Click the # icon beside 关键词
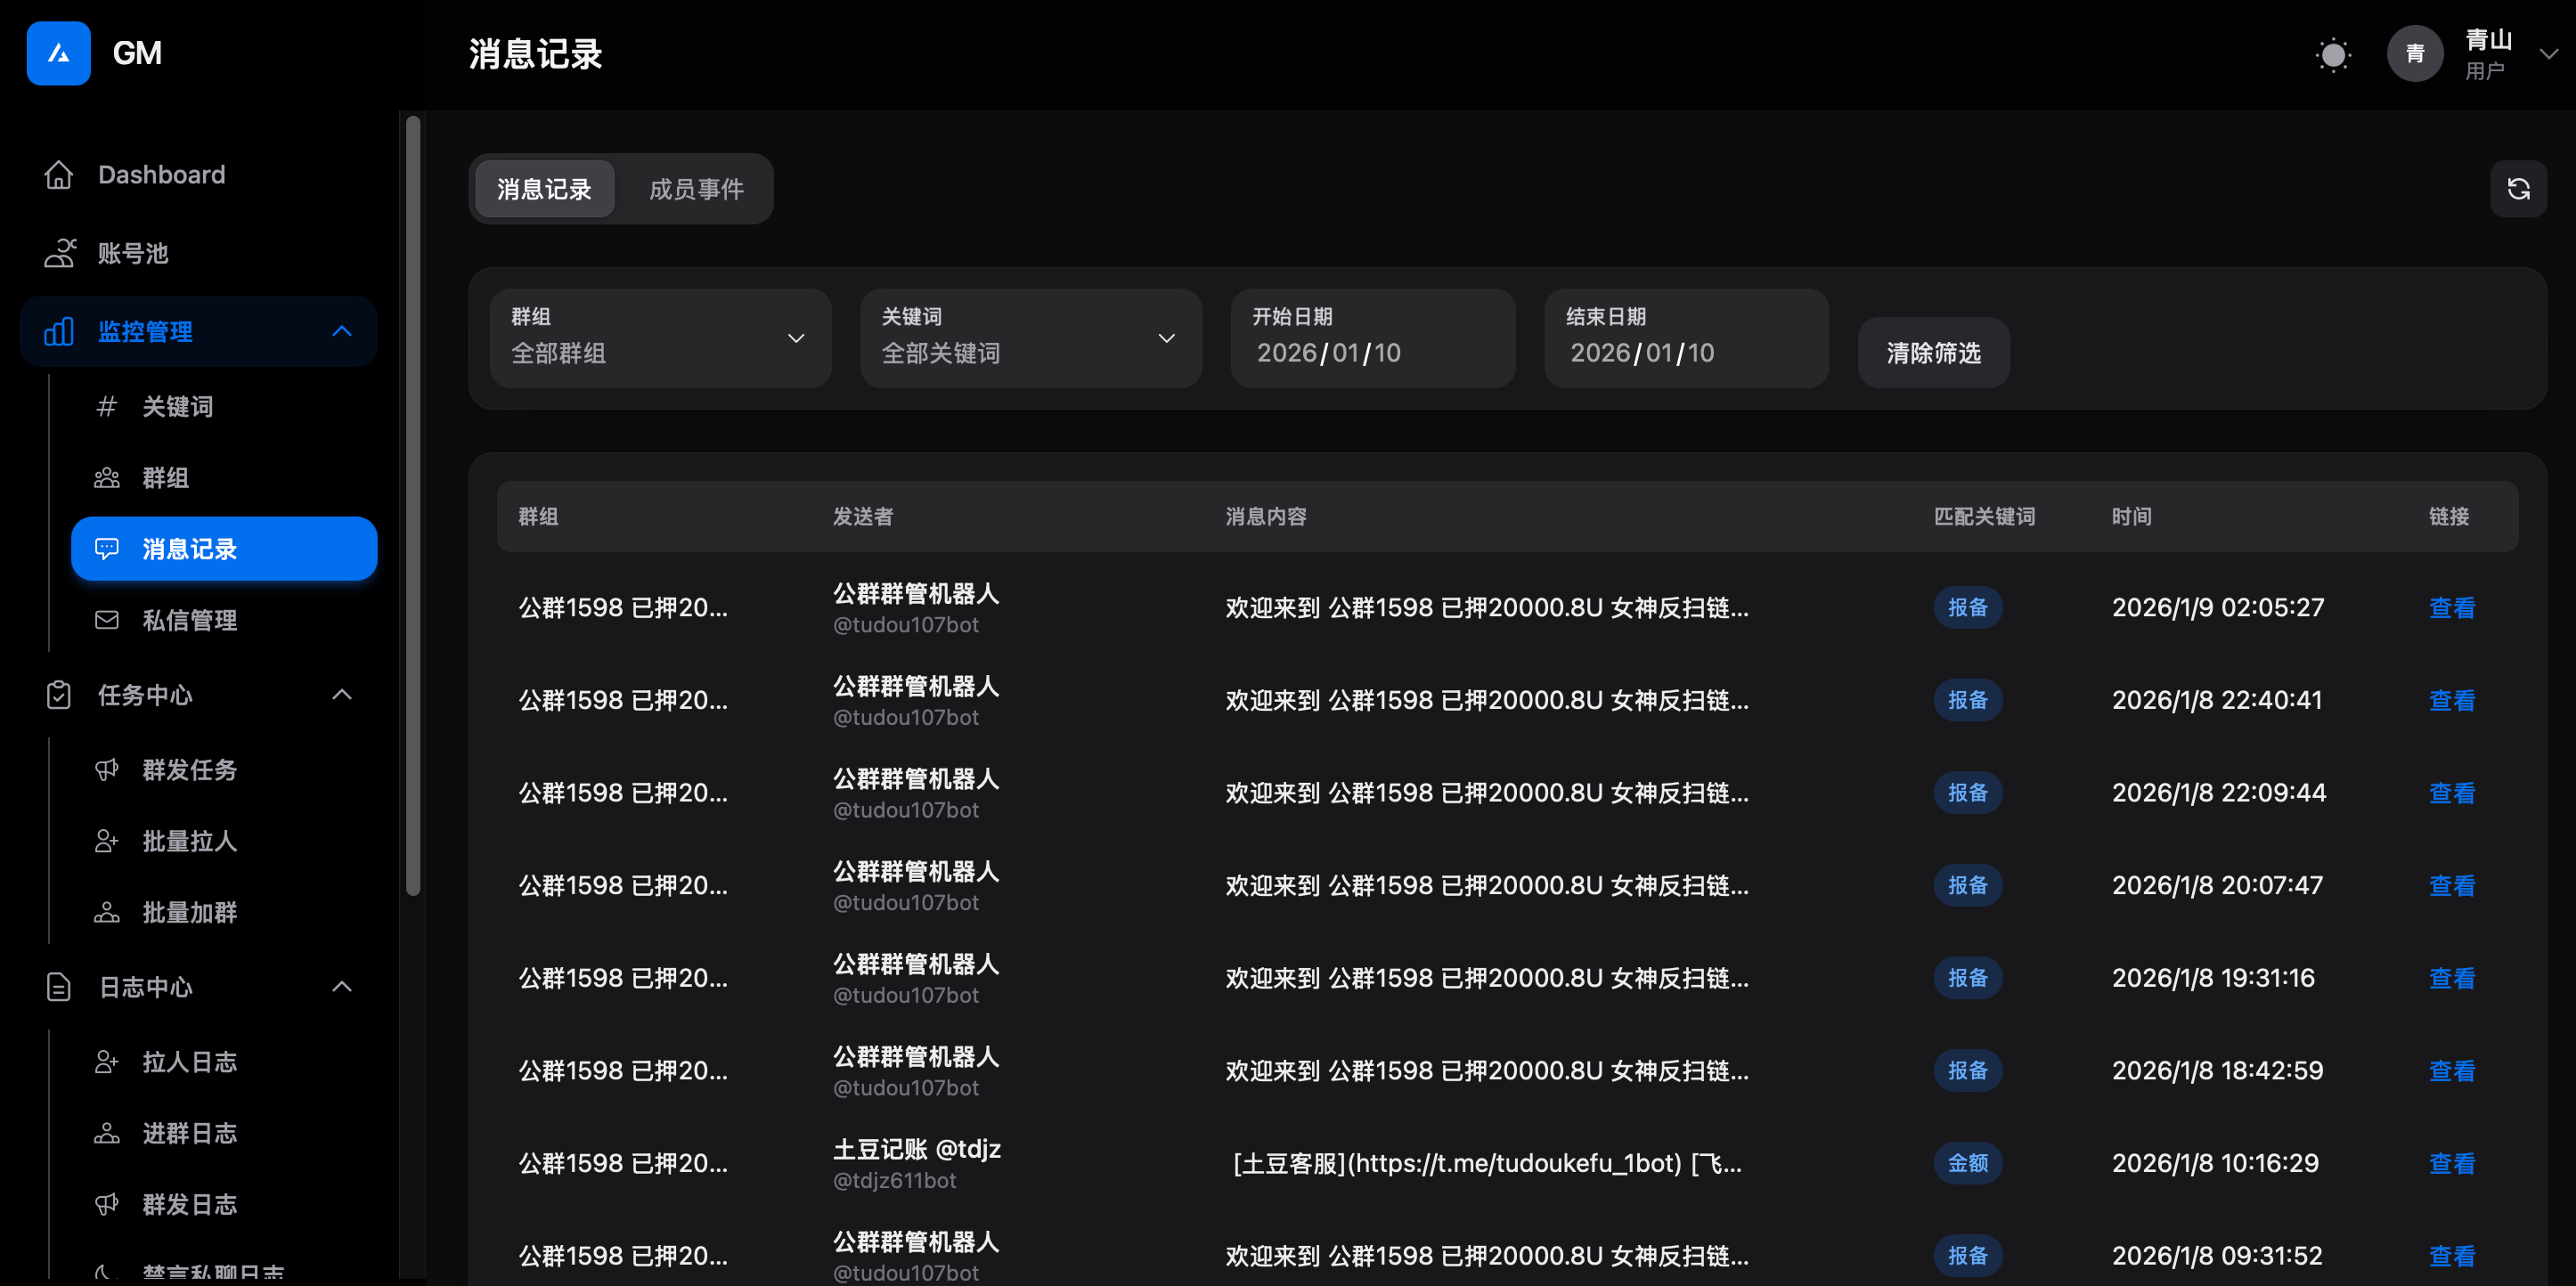This screenshot has width=2576, height=1286. [x=106, y=406]
